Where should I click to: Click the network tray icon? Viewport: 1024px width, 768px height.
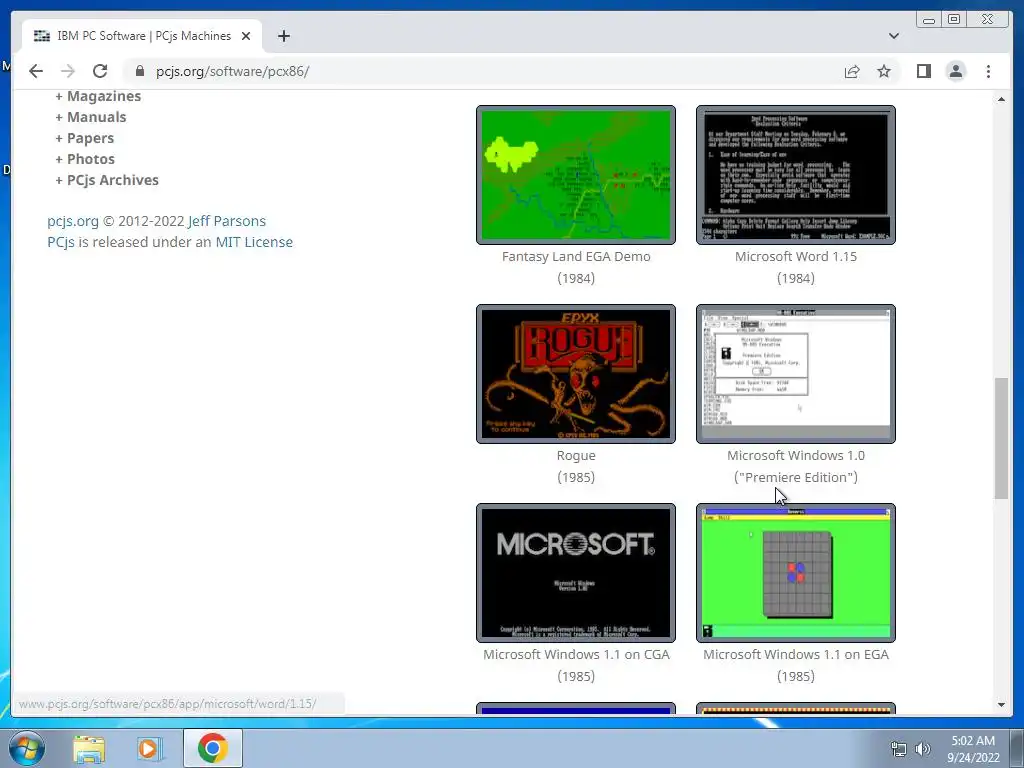tap(899, 749)
